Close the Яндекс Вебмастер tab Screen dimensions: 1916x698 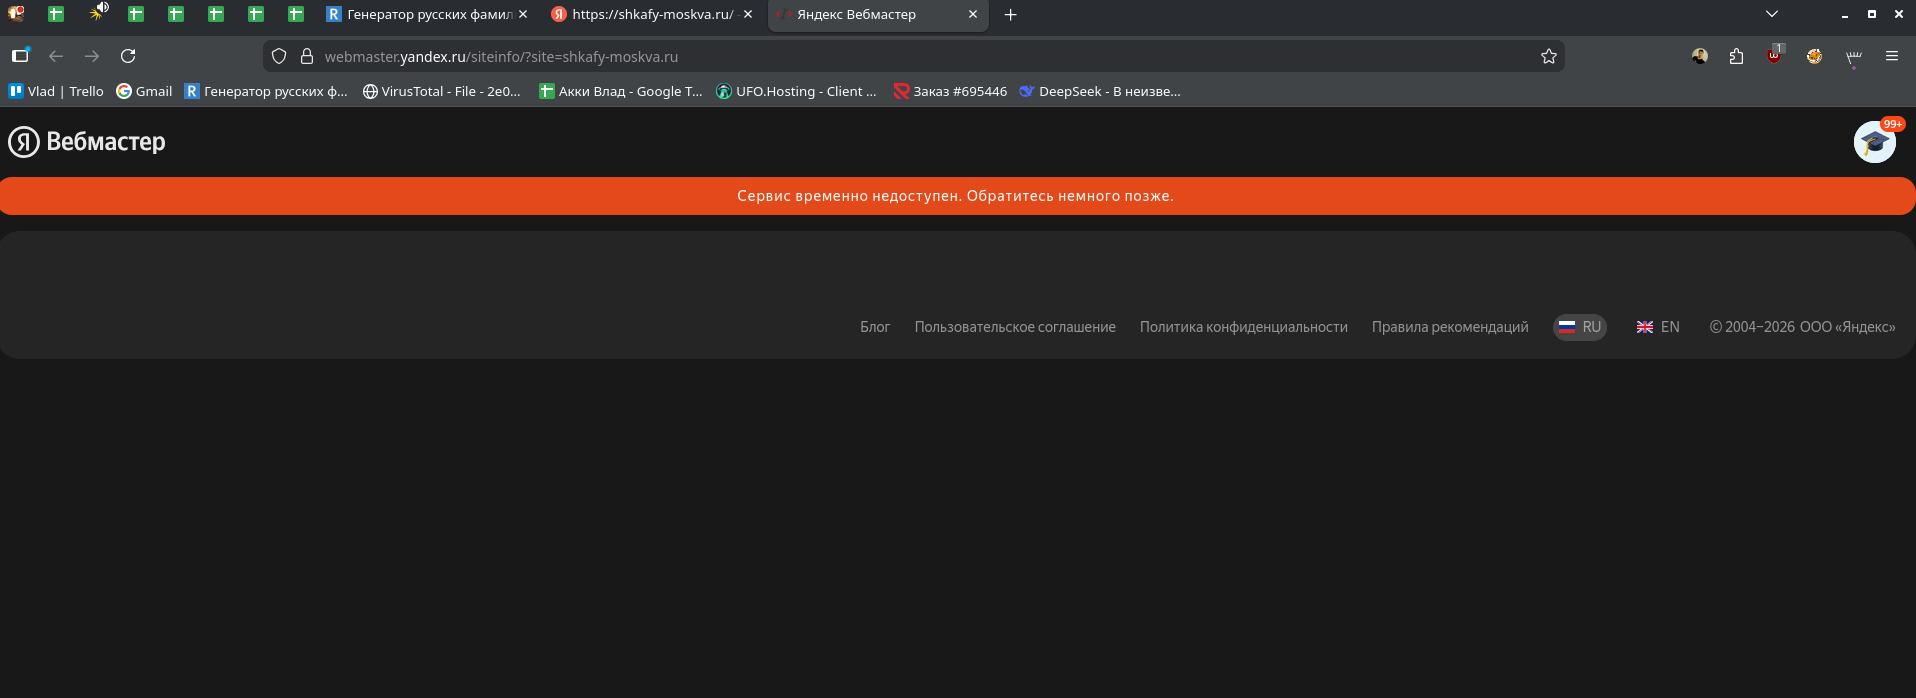973,14
